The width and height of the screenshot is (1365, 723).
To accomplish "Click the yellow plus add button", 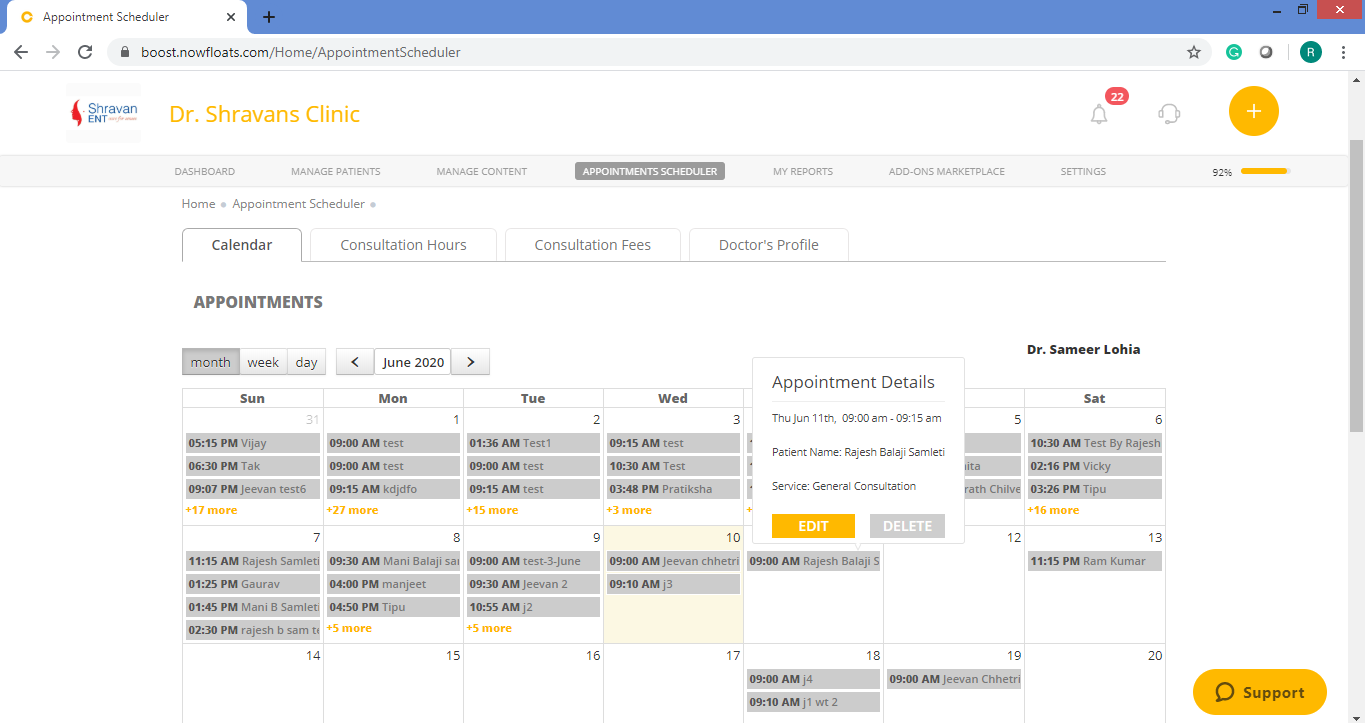I will click(1254, 112).
